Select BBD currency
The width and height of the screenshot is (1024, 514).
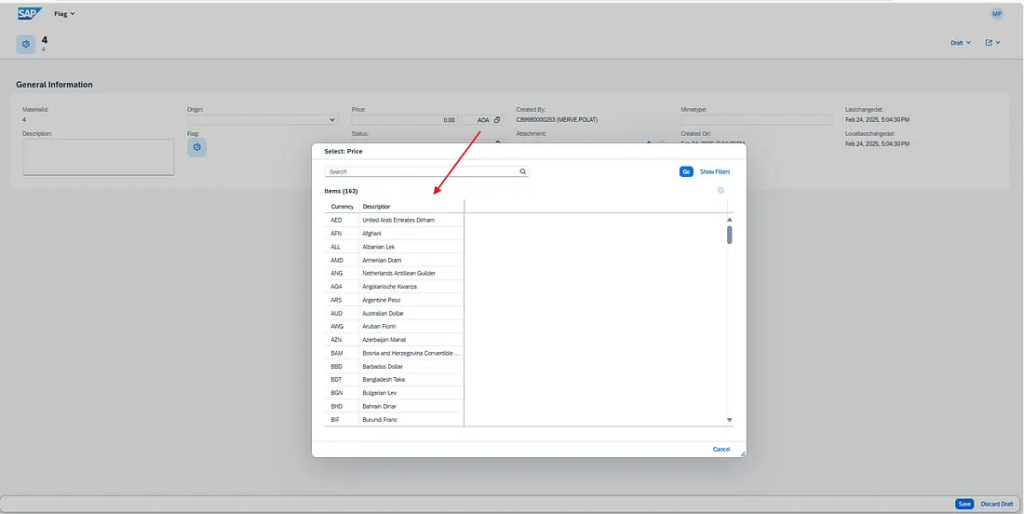click(337, 366)
